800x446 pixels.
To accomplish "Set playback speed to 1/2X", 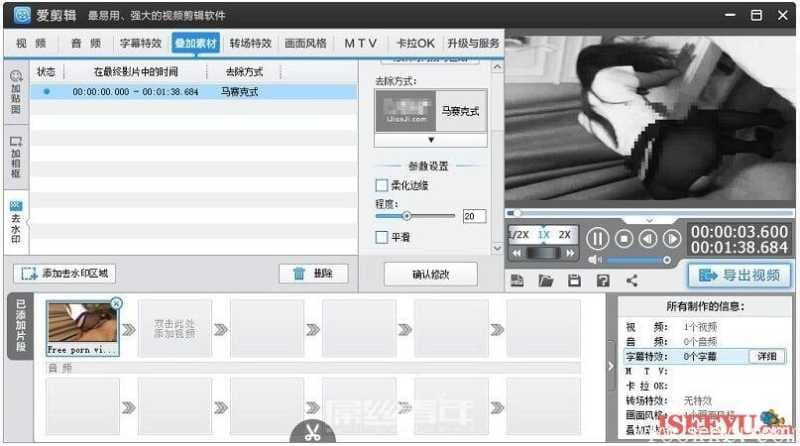I will [x=519, y=235].
